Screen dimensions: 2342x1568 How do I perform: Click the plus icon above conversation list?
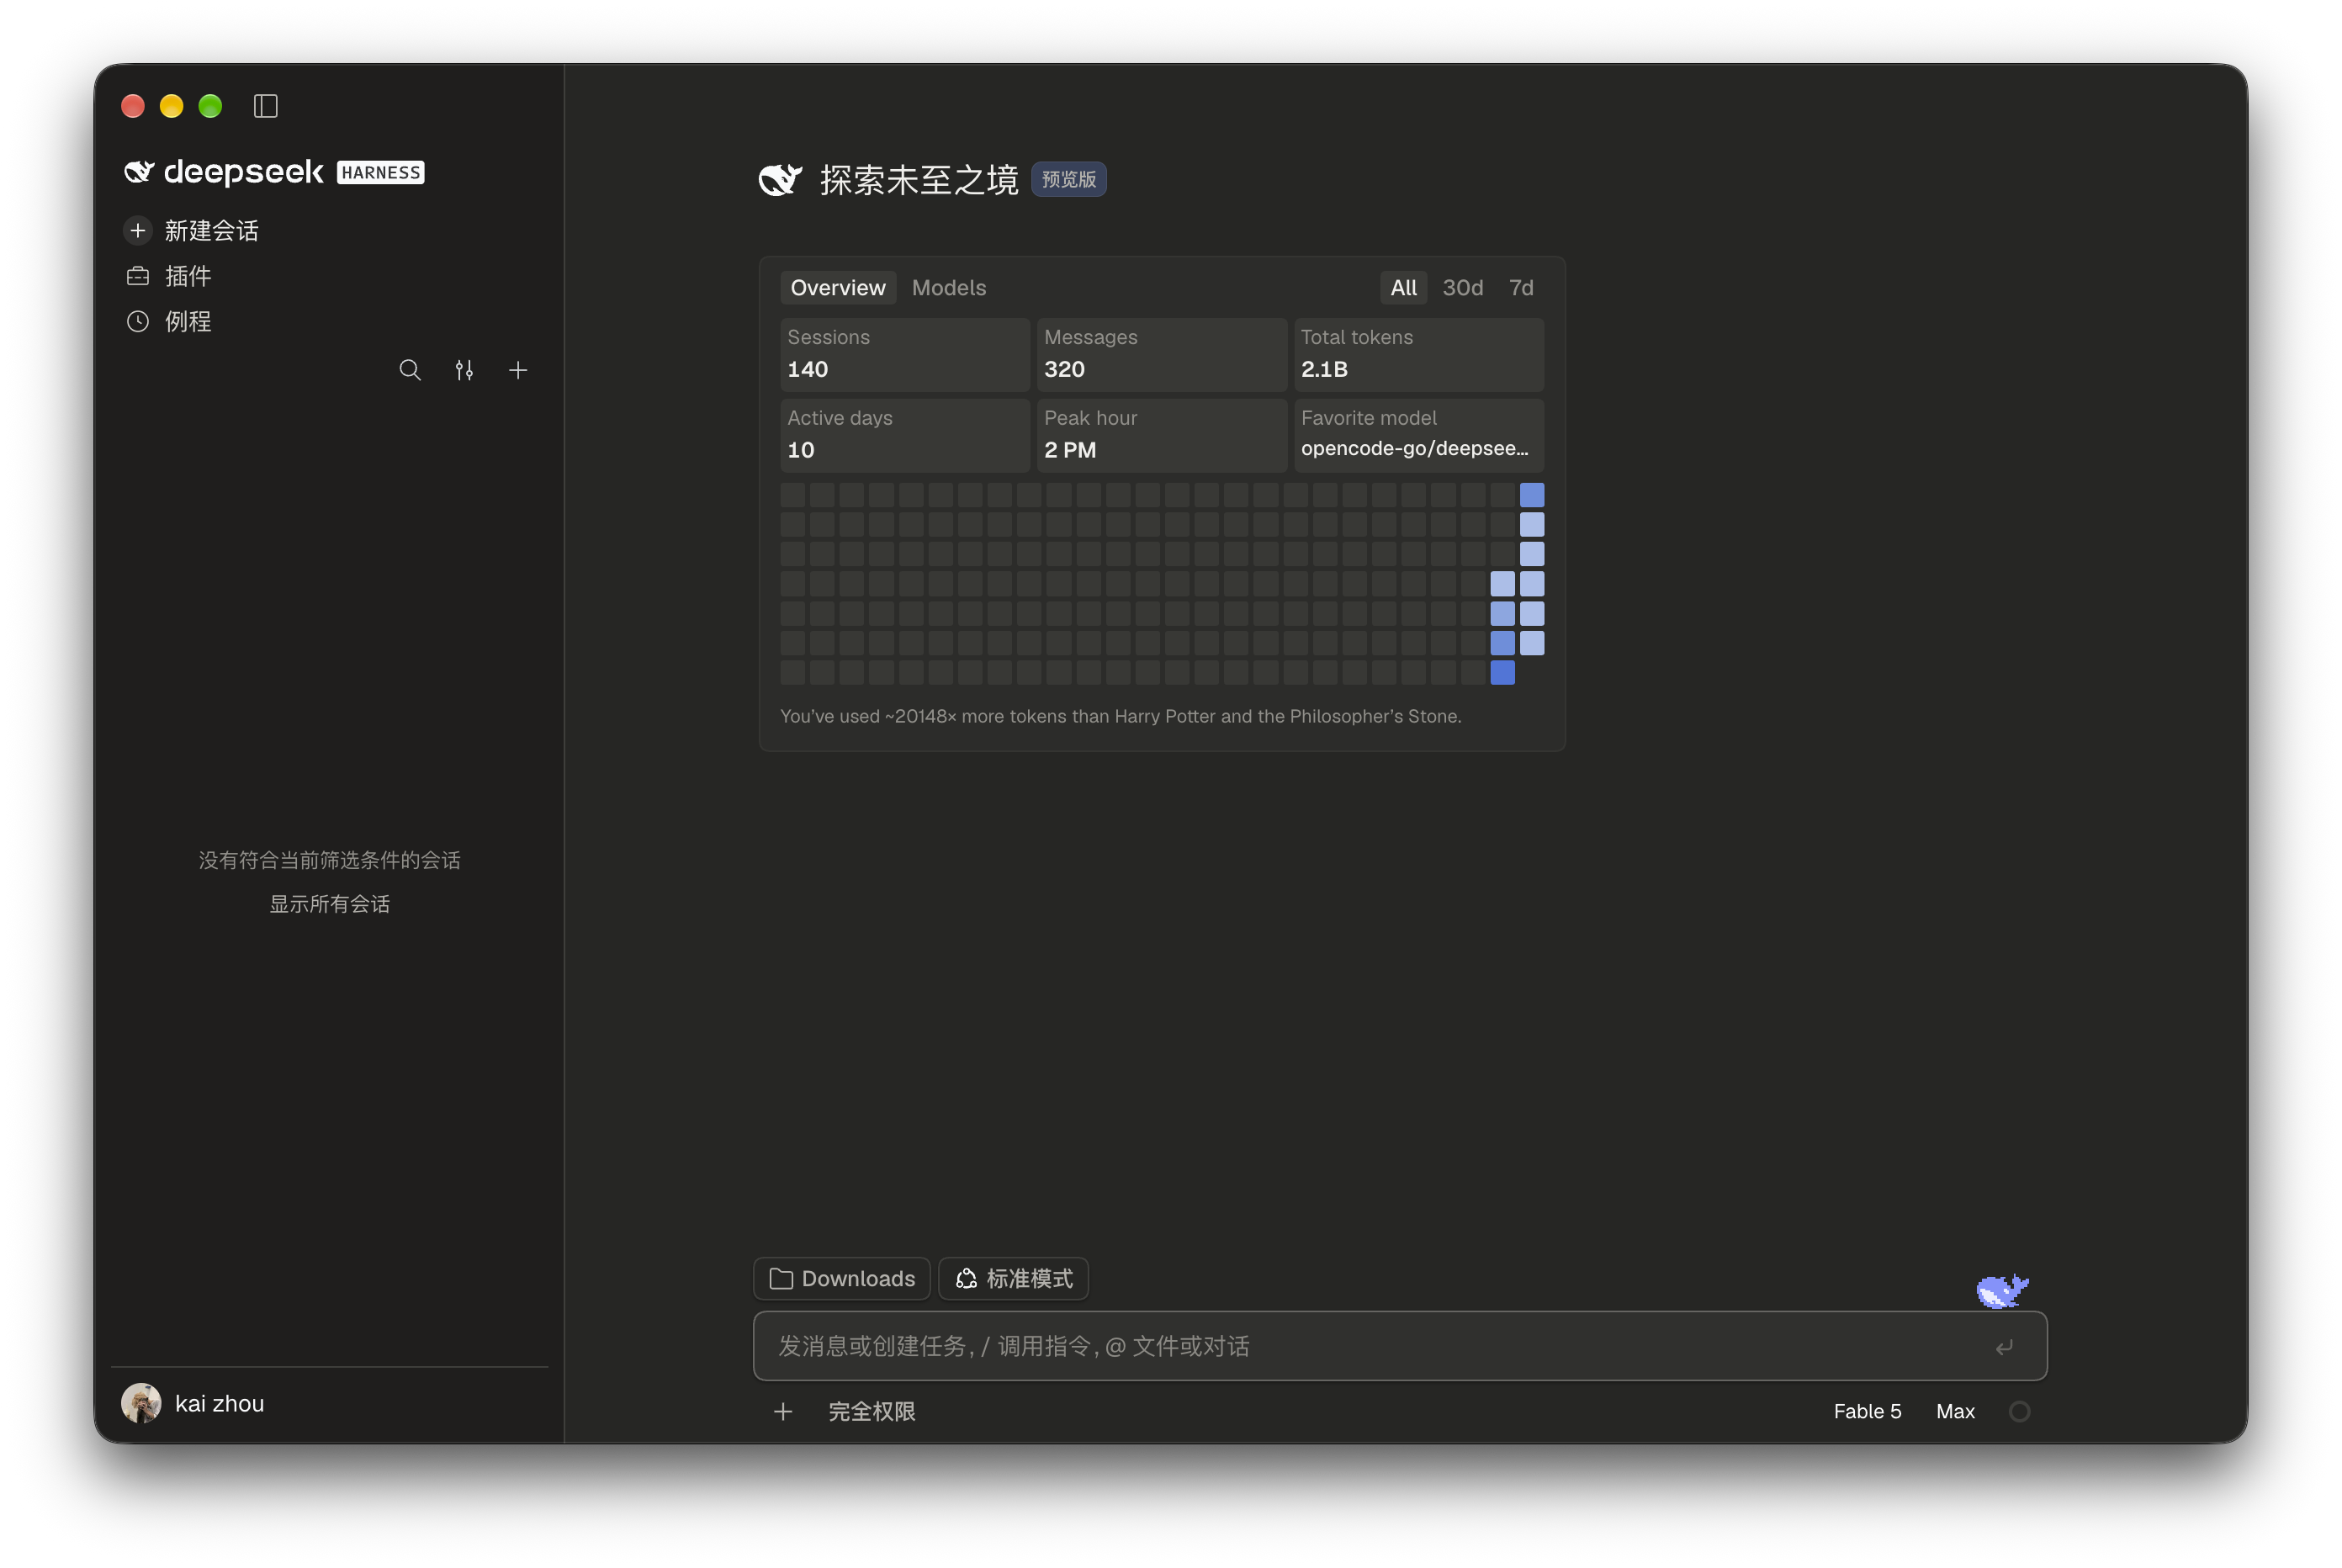pyautogui.click(x=518, y=370)
